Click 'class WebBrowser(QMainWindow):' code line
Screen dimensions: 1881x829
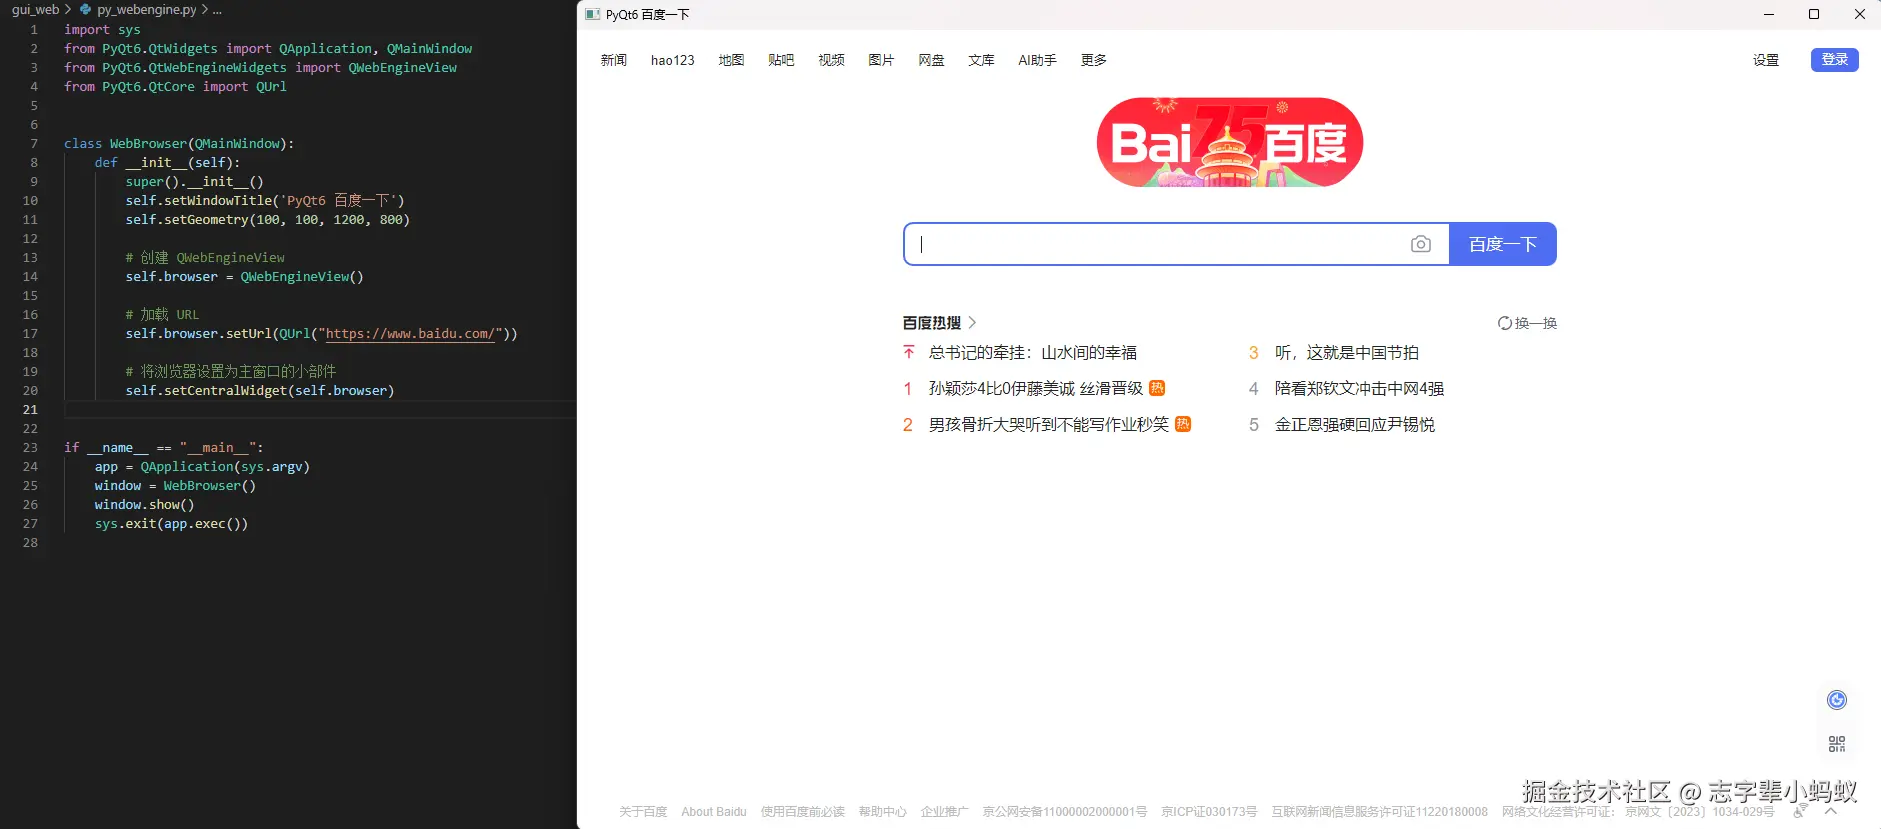[x=179, y=143]
